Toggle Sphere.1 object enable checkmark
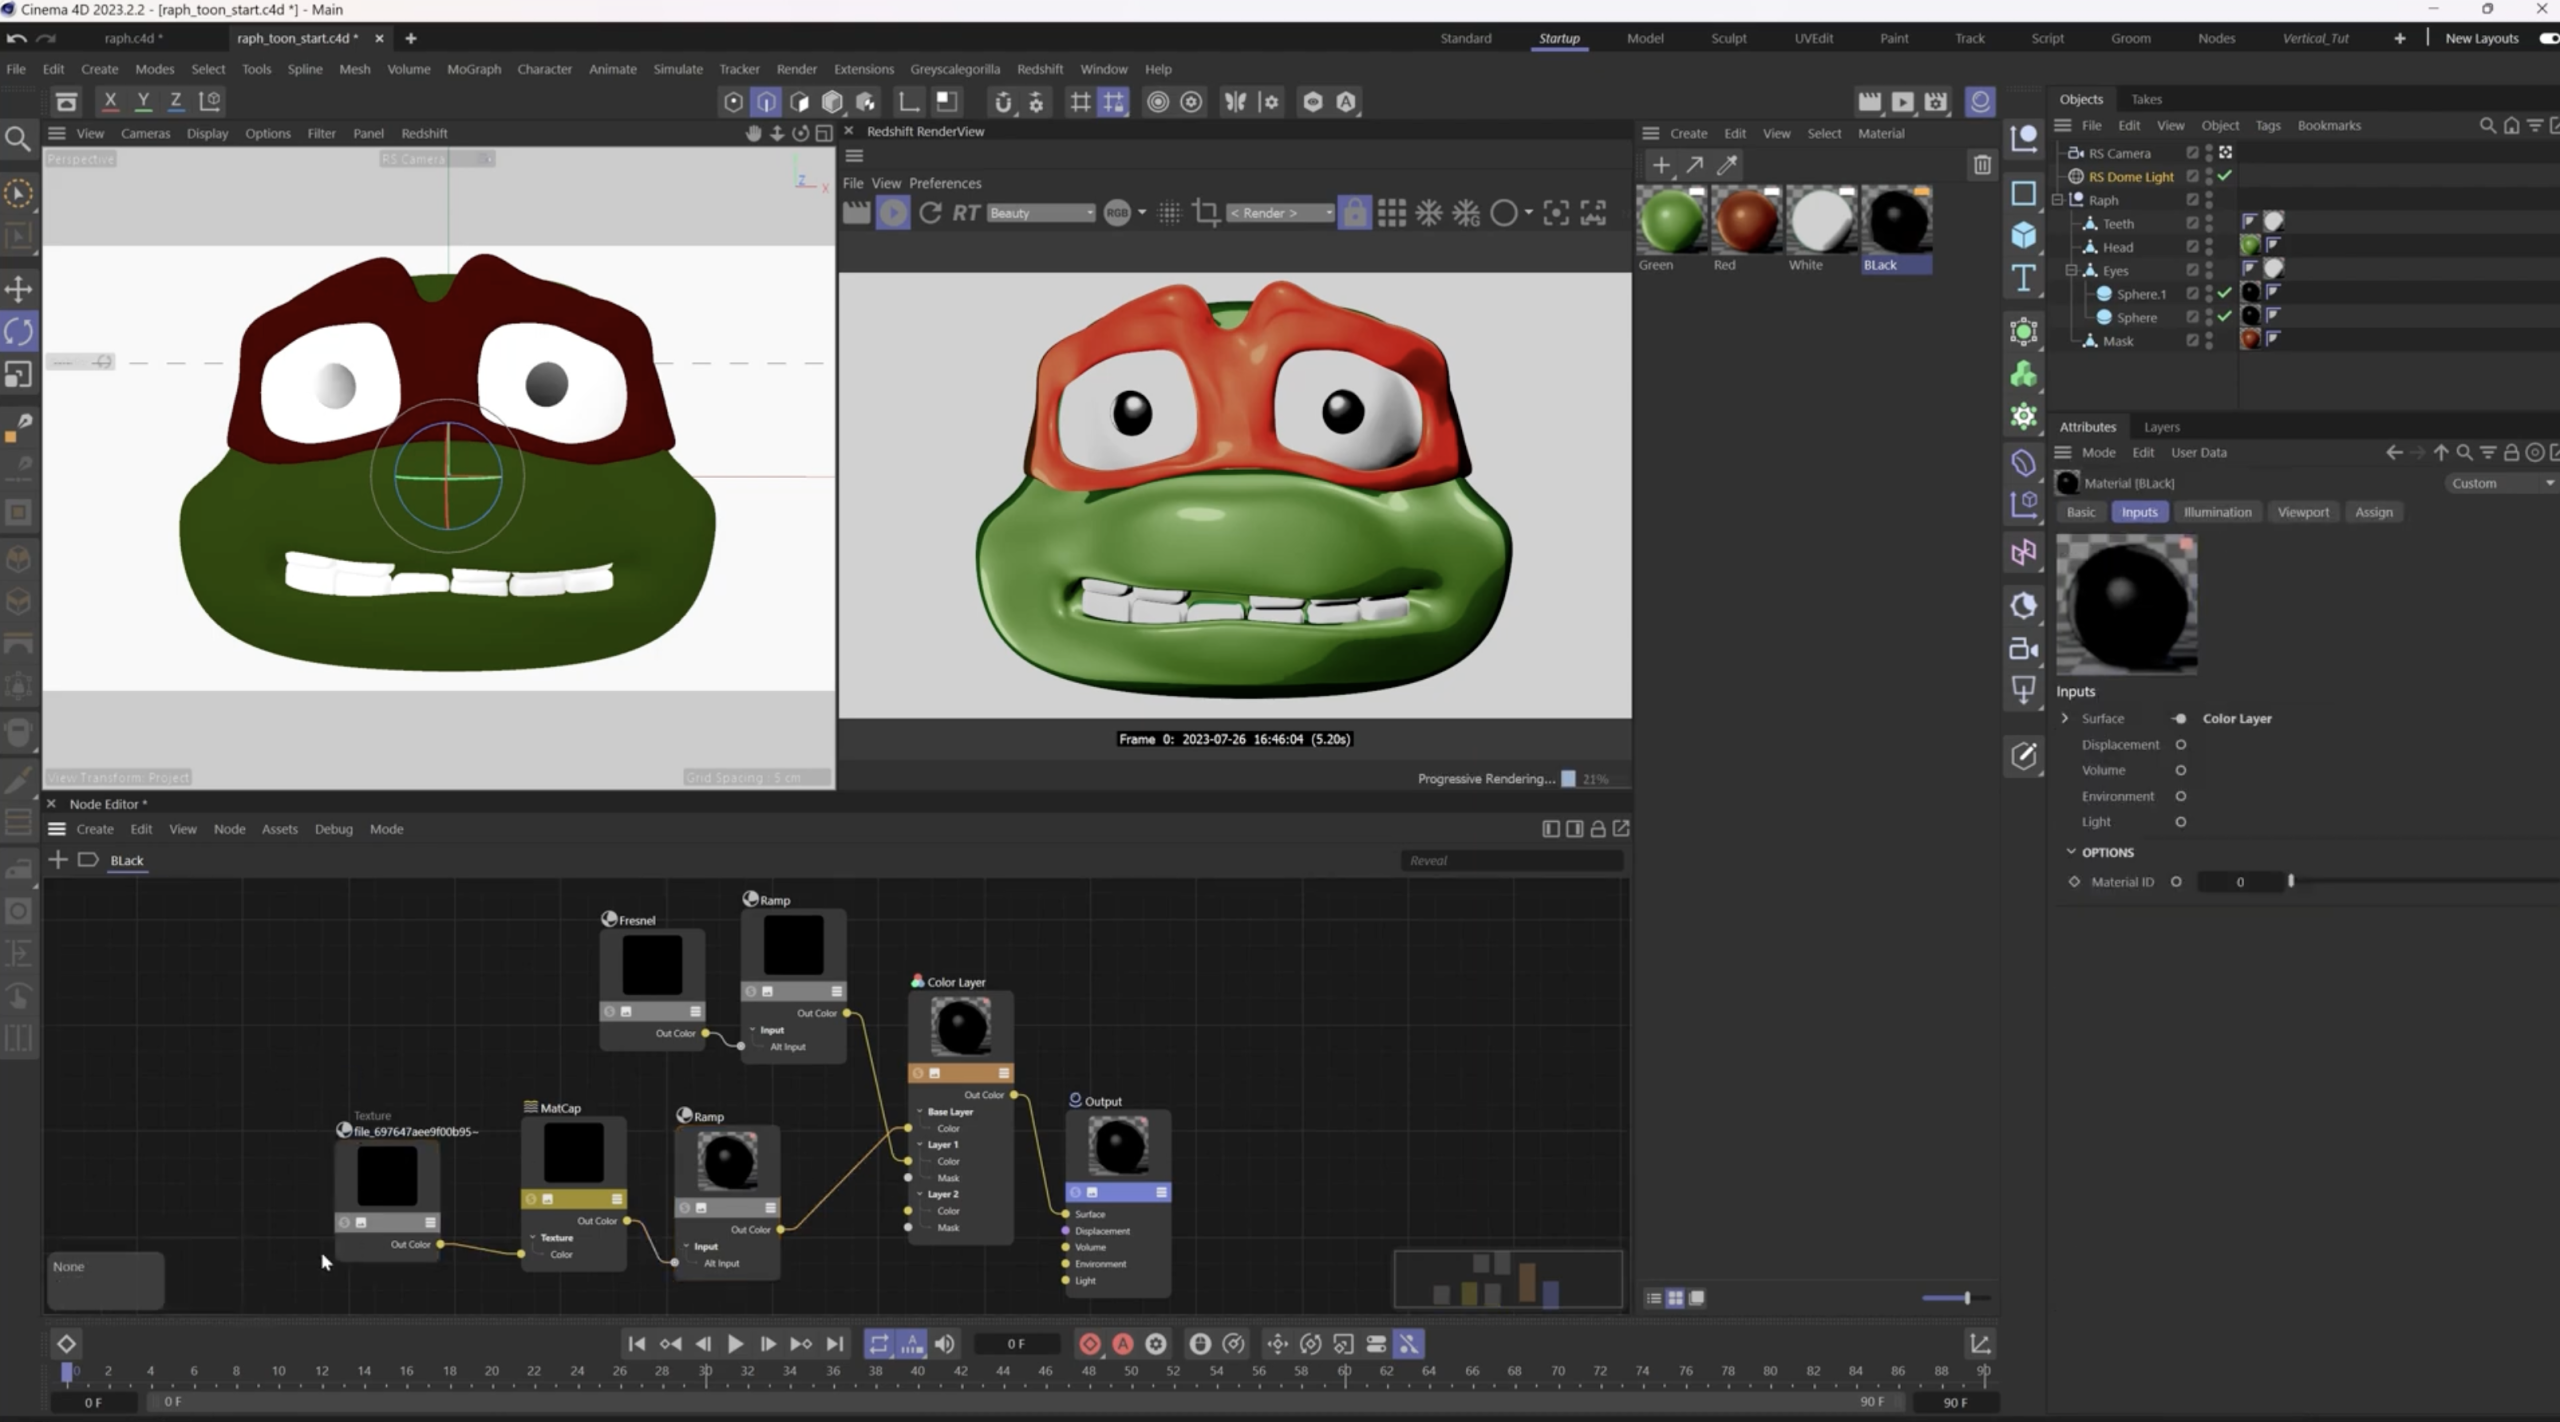The width and height of the screenshot is (2560, 1422). 2225,293
